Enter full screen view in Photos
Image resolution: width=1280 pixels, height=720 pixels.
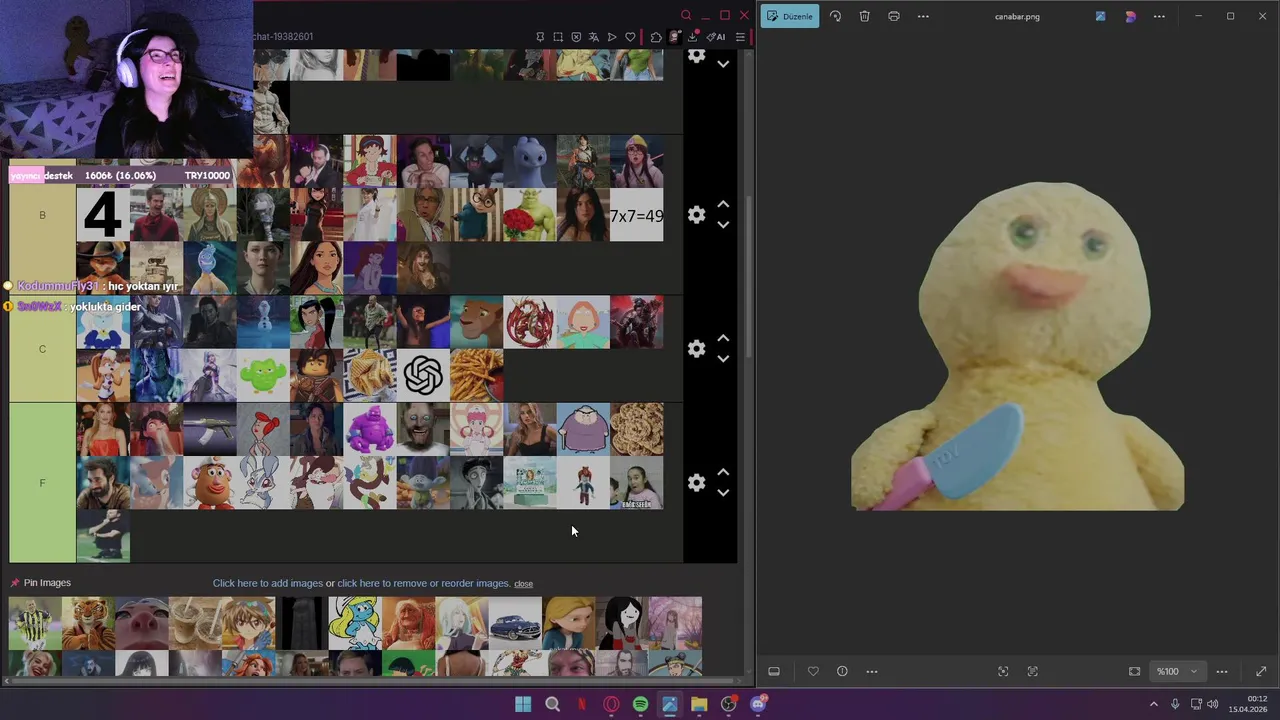pos(1261,671)
